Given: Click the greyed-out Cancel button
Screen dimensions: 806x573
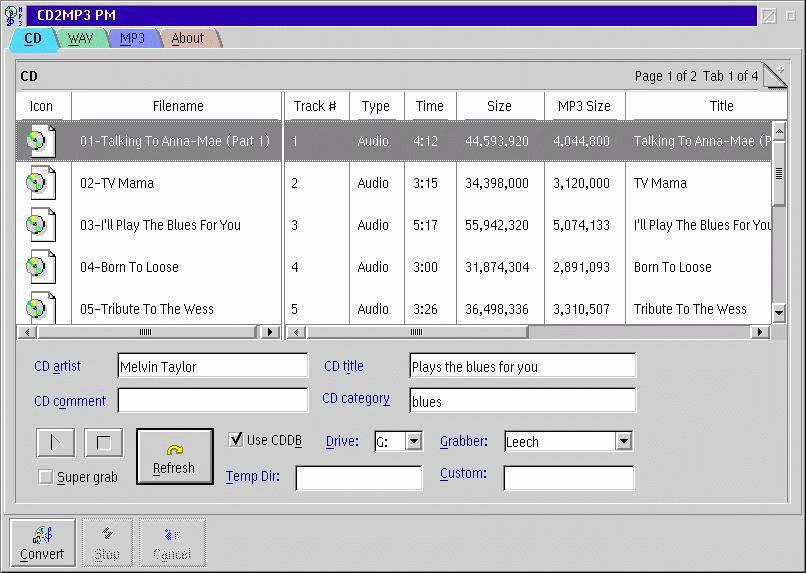Looking at the screenshot, I should tap(172, 543).
